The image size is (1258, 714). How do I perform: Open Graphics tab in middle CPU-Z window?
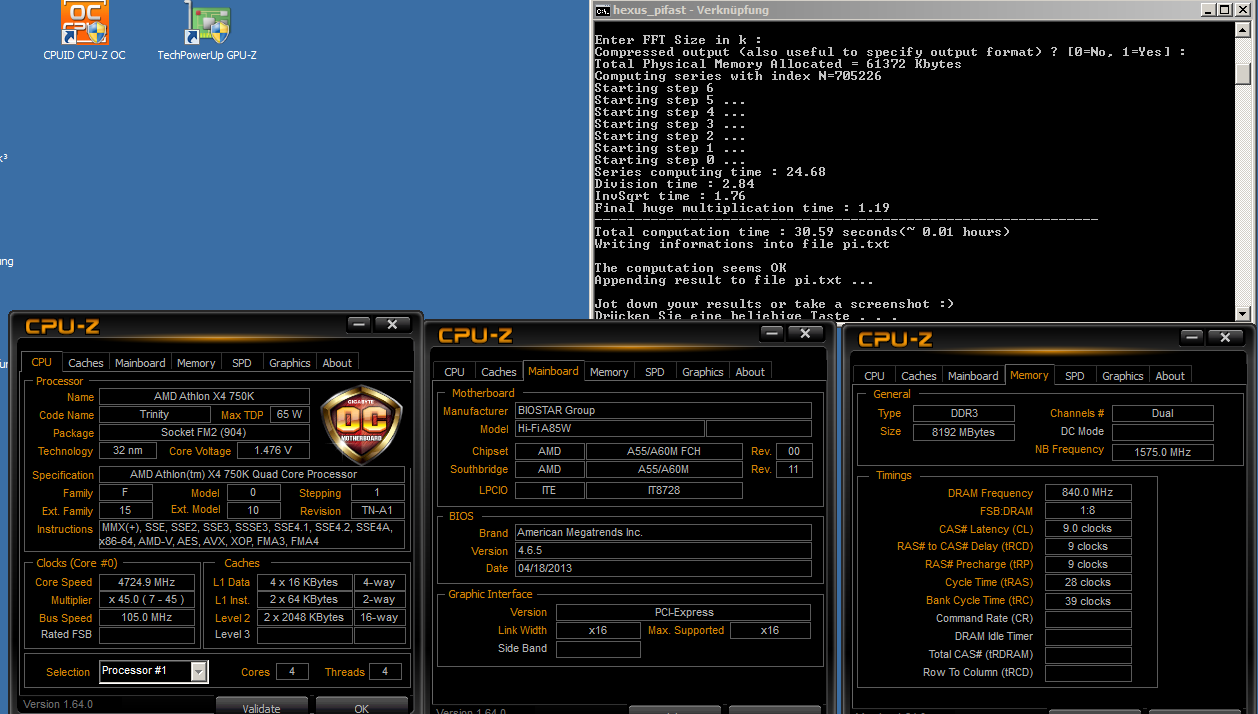tap(703, 372)
